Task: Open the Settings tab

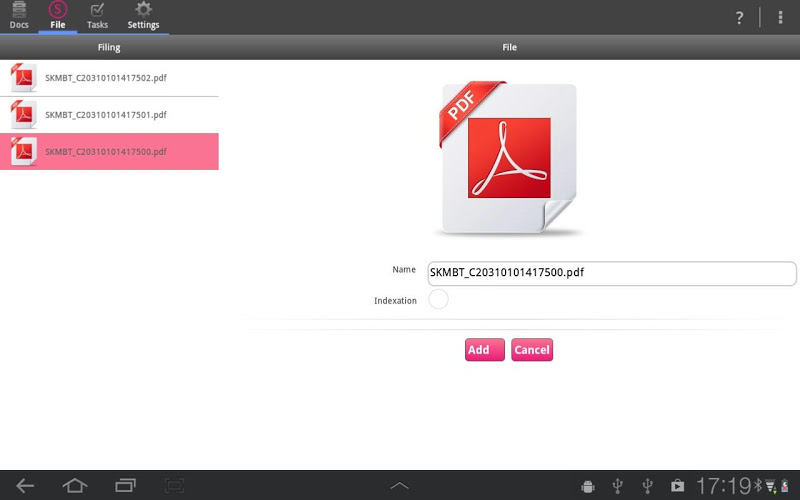Action: coord(143,16)
